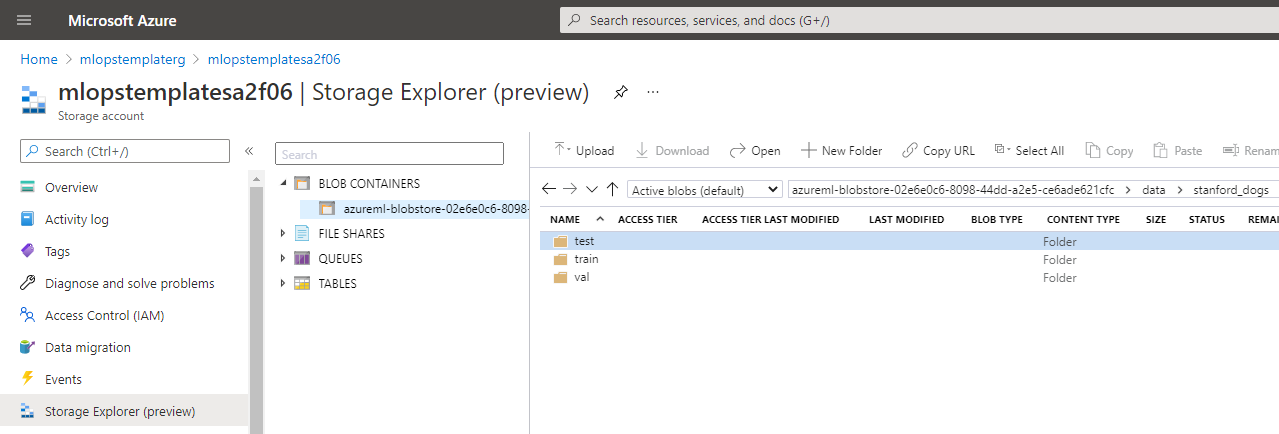Open the Active blobs (default) dropdown
Screen dimensions: 1279x434
click(x=705, y=190)
